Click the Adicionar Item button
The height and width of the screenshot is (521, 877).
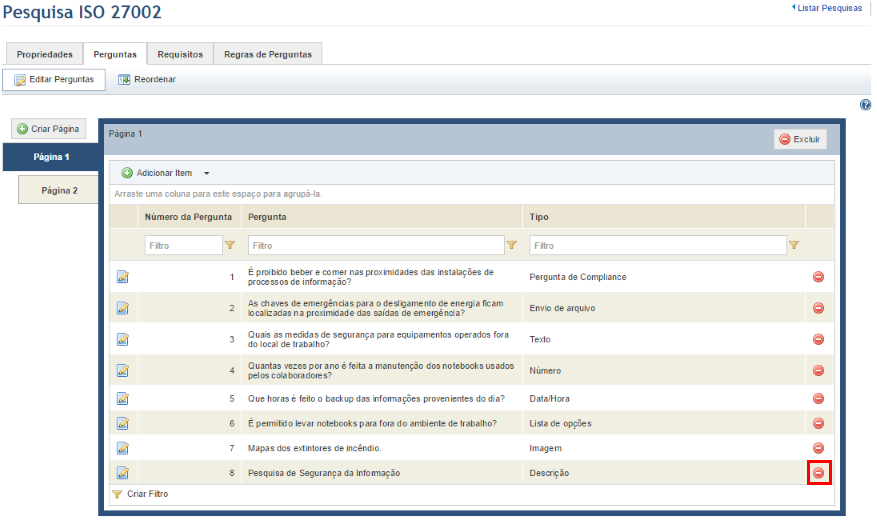[x=157, y=173]
